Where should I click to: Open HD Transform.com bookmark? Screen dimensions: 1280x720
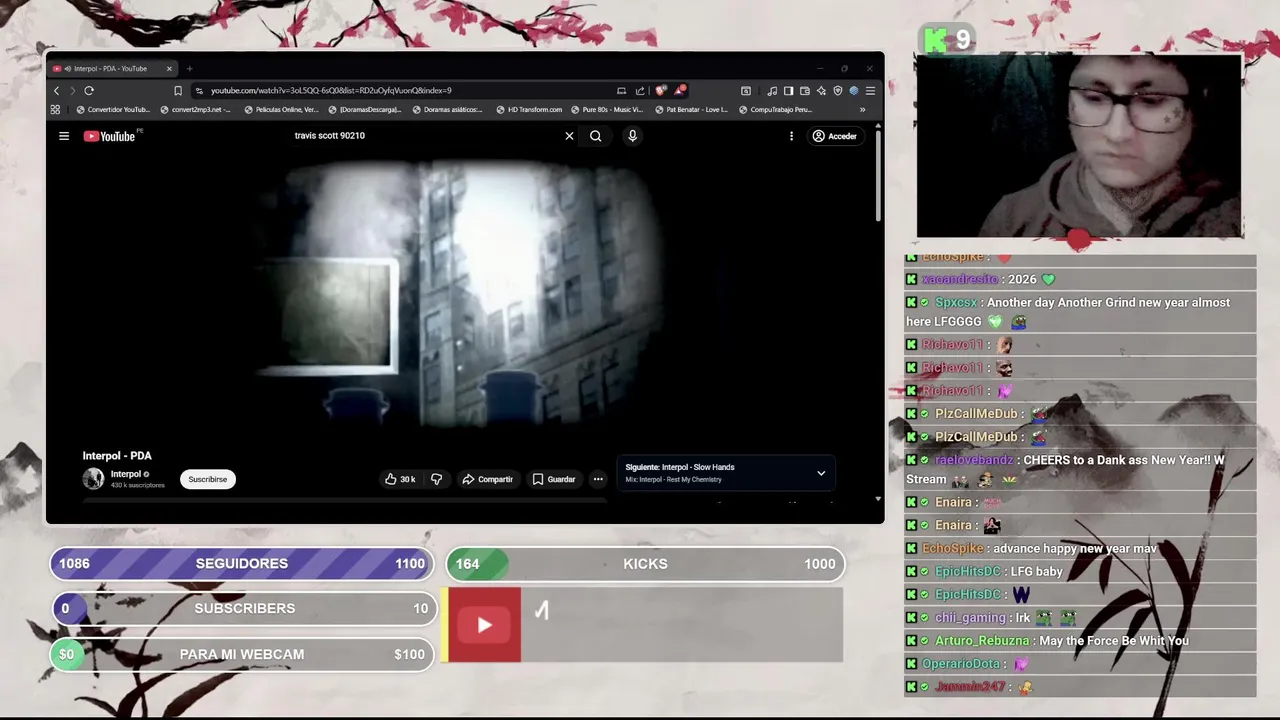point(529,110)
